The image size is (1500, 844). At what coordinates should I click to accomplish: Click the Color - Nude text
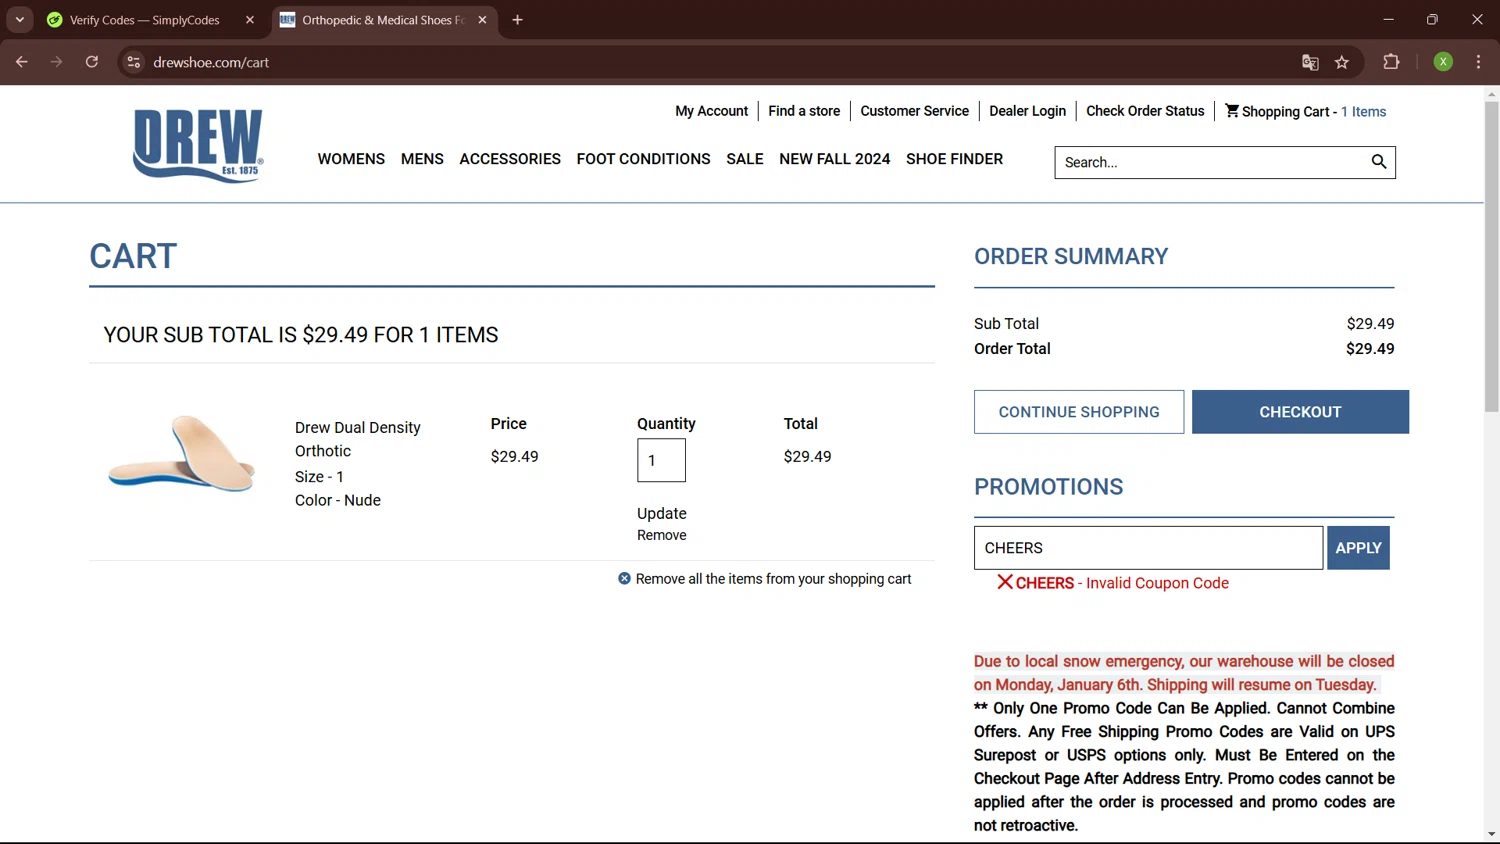338,500
